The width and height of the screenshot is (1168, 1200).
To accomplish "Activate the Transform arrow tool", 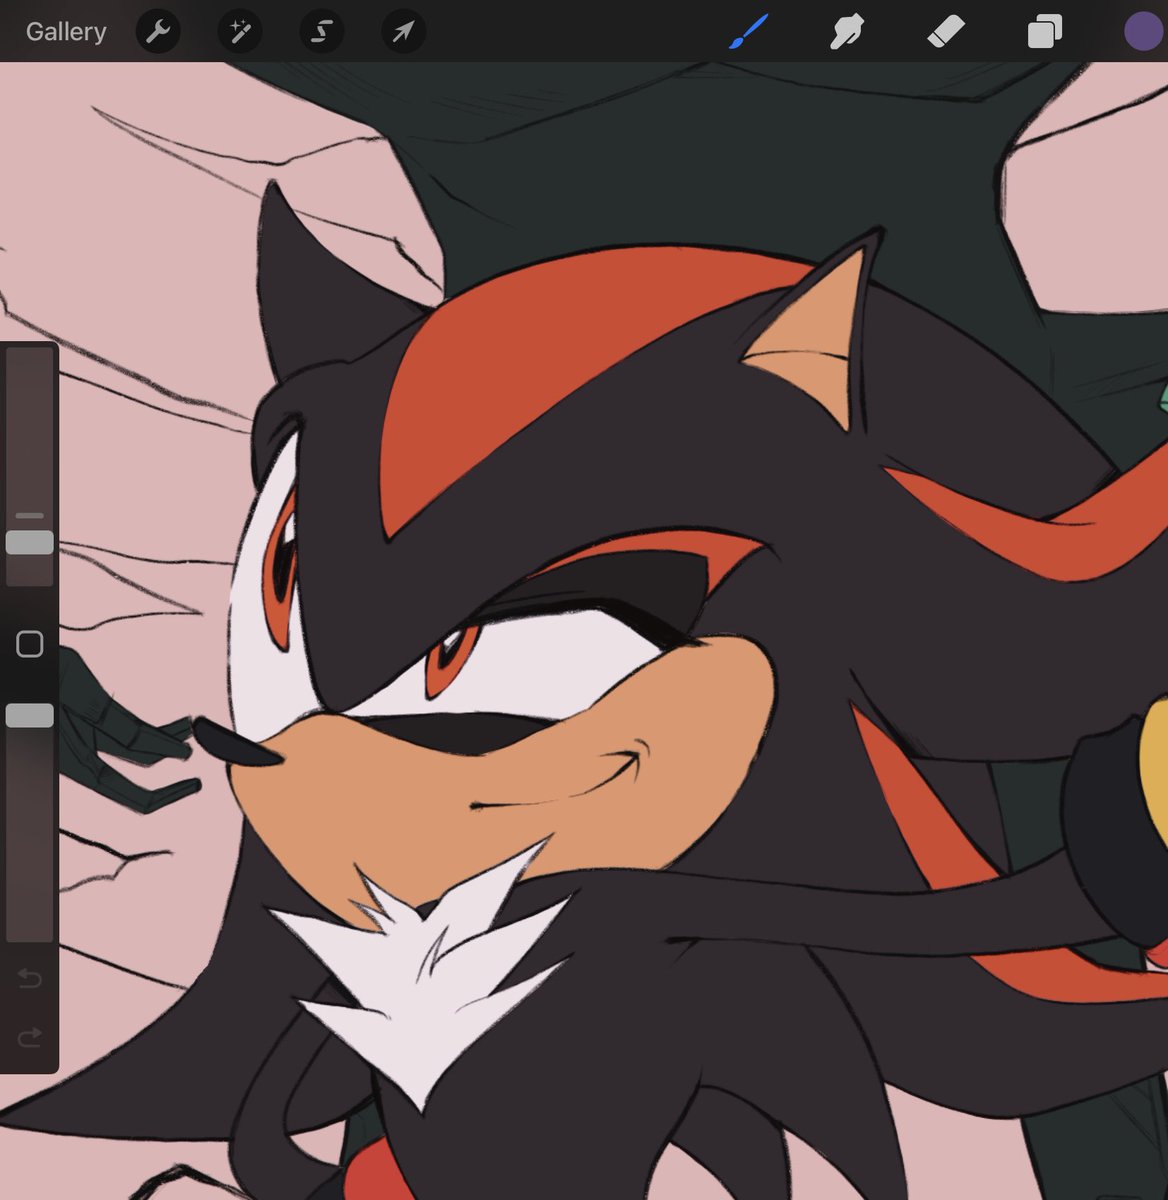I will [x=404, y=32].
